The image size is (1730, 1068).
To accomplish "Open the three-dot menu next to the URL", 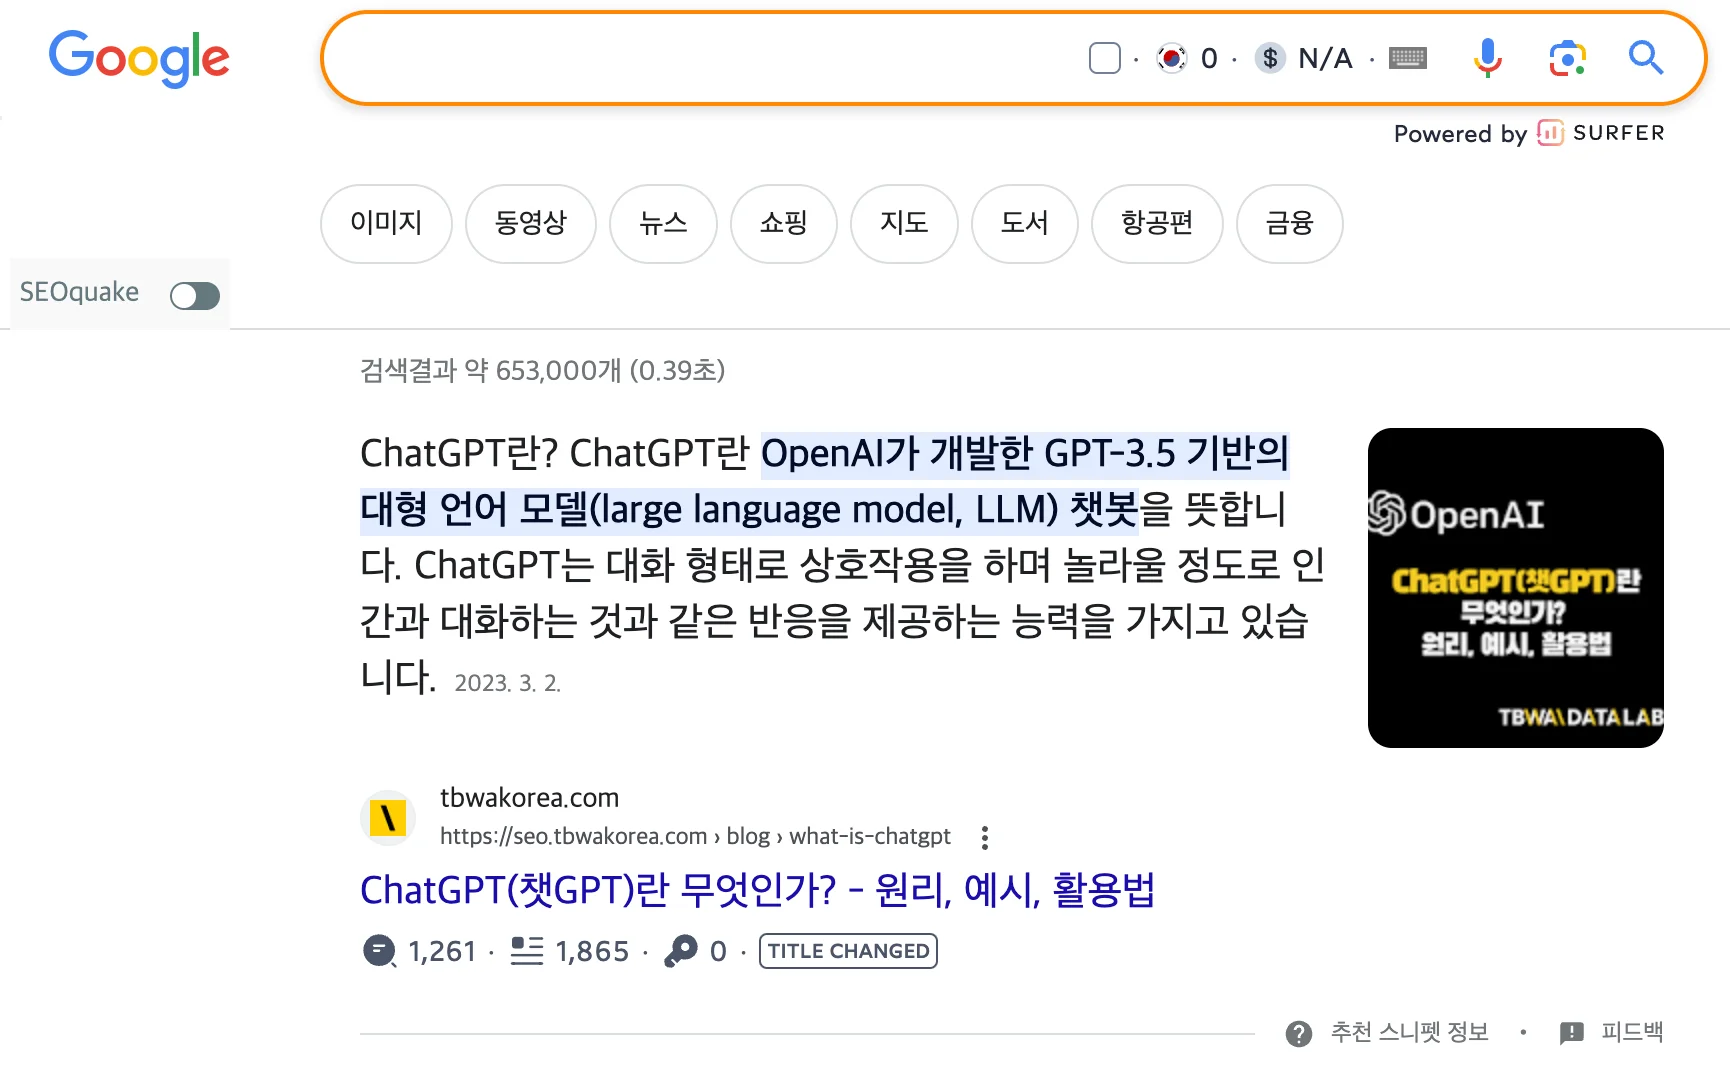I will pyautogui.click(x=985, y=837).
